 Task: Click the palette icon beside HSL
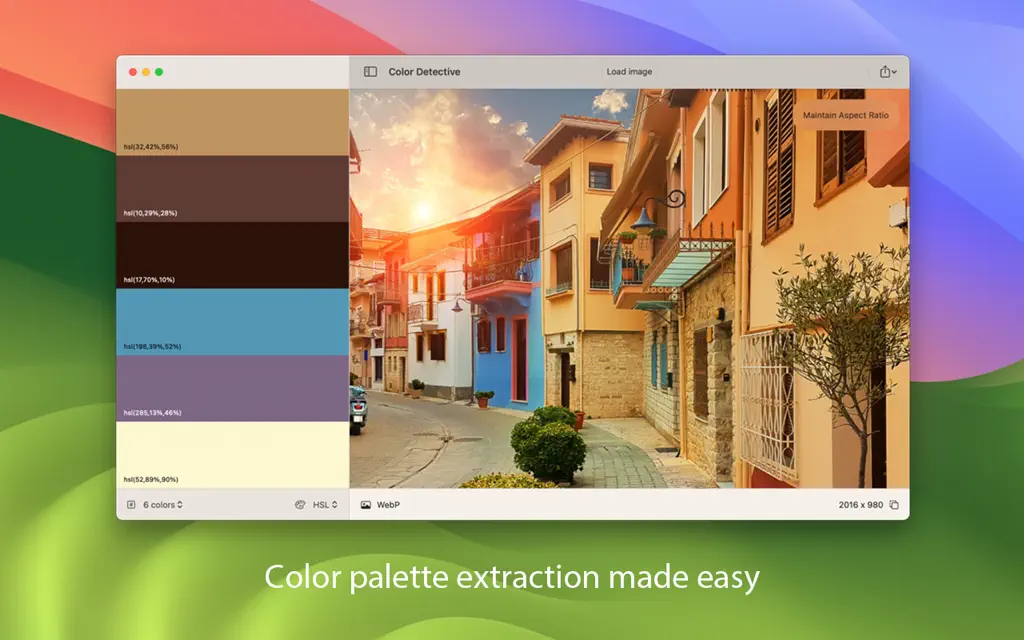pos(301,505)
